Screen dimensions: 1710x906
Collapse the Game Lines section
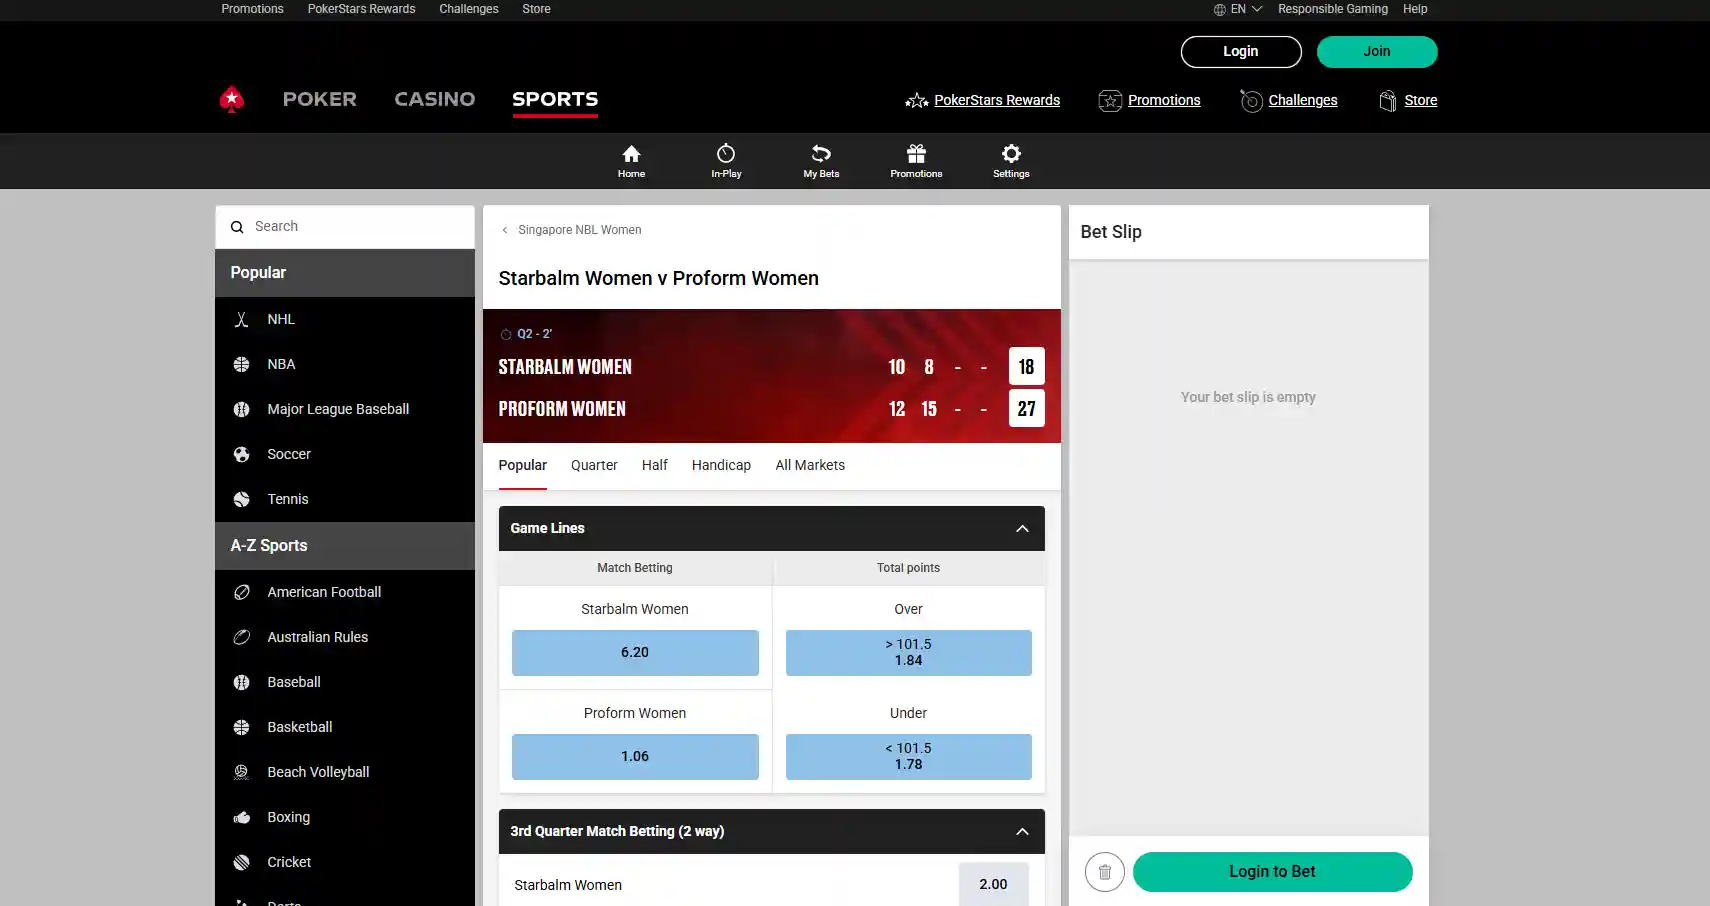tap(1022, 529)
